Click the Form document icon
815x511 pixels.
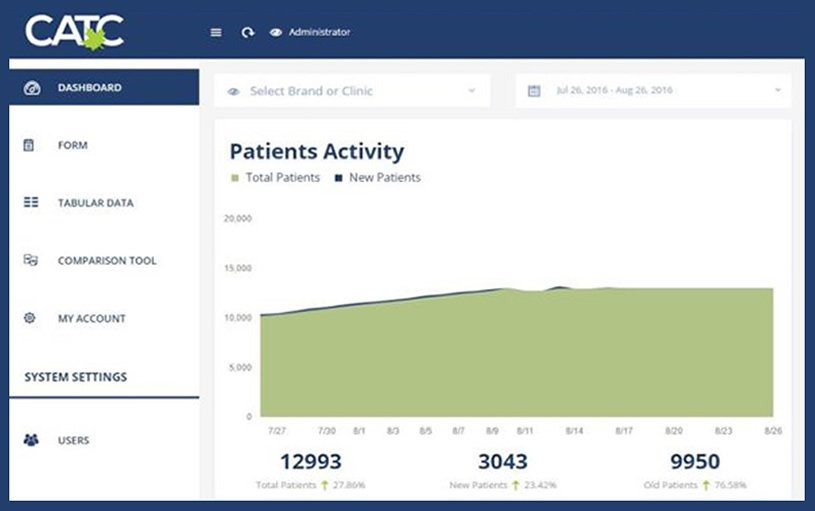pos(29,145)
